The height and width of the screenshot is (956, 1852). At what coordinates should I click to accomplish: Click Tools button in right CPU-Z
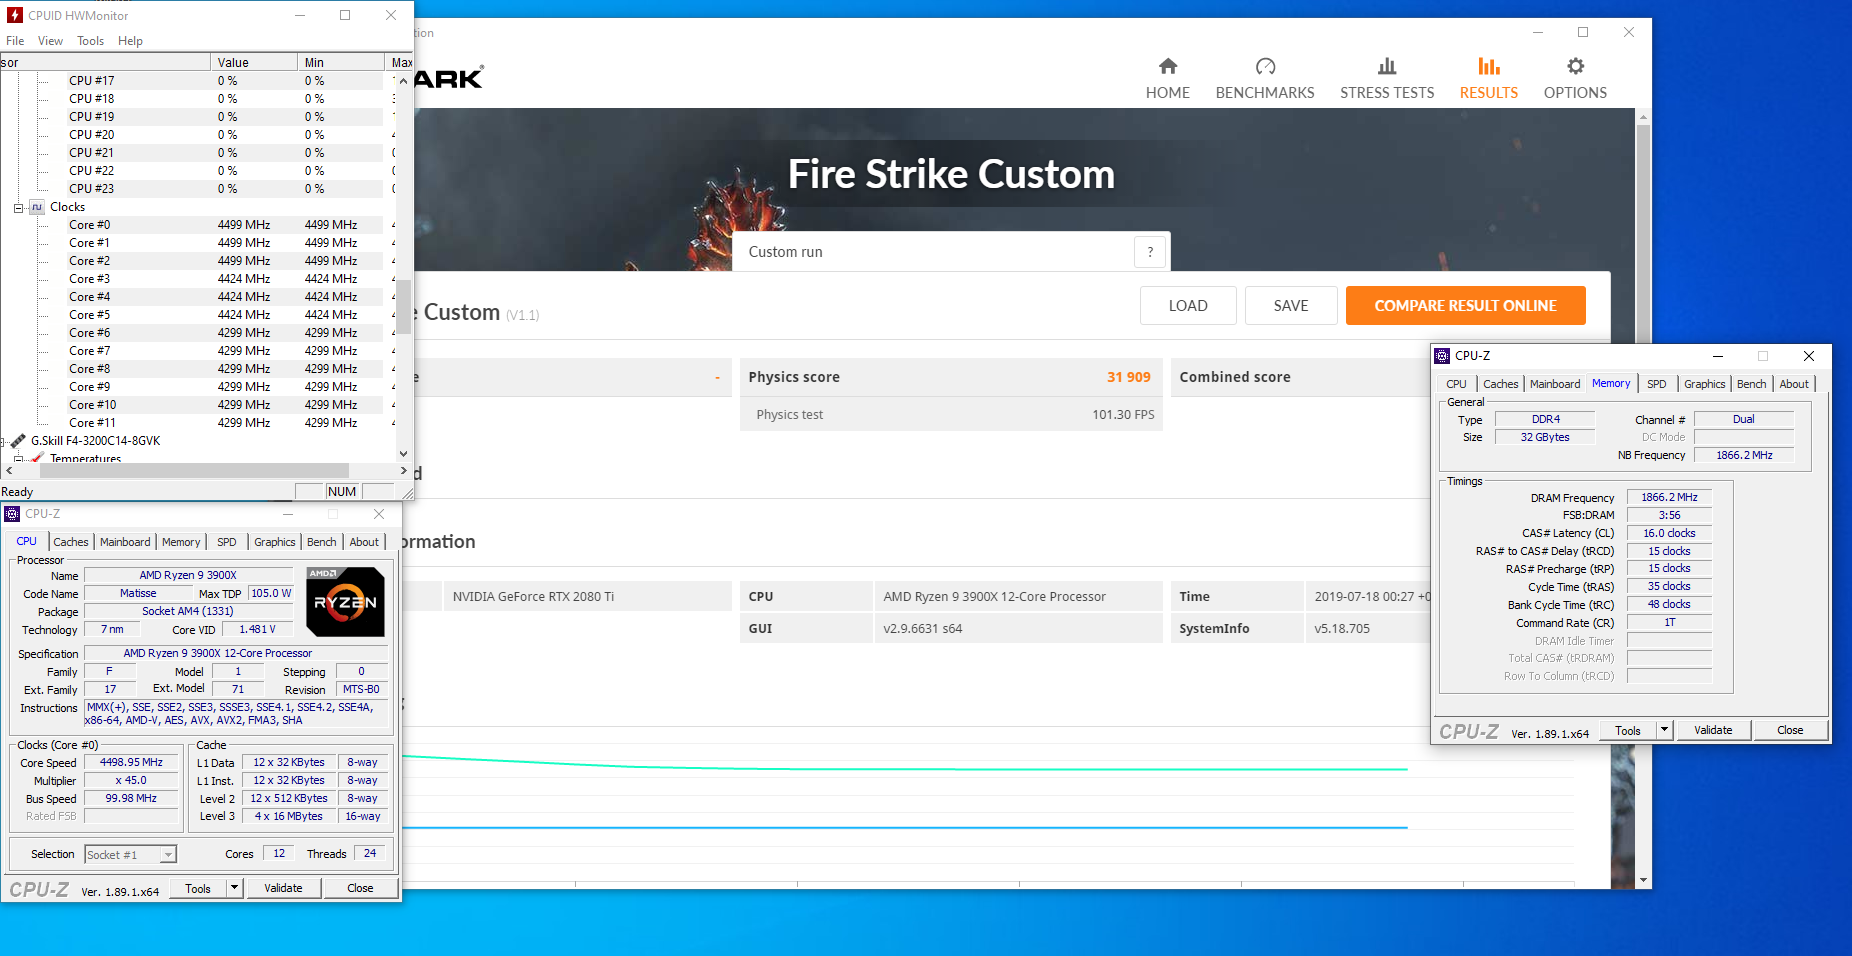(1628, 730)
